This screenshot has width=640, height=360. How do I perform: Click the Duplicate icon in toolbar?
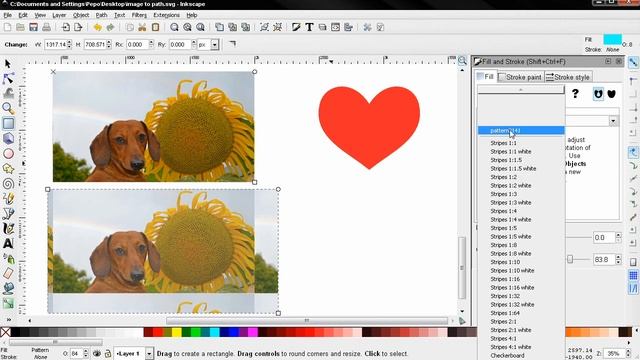pyautogui.click(x=219, y=27)
